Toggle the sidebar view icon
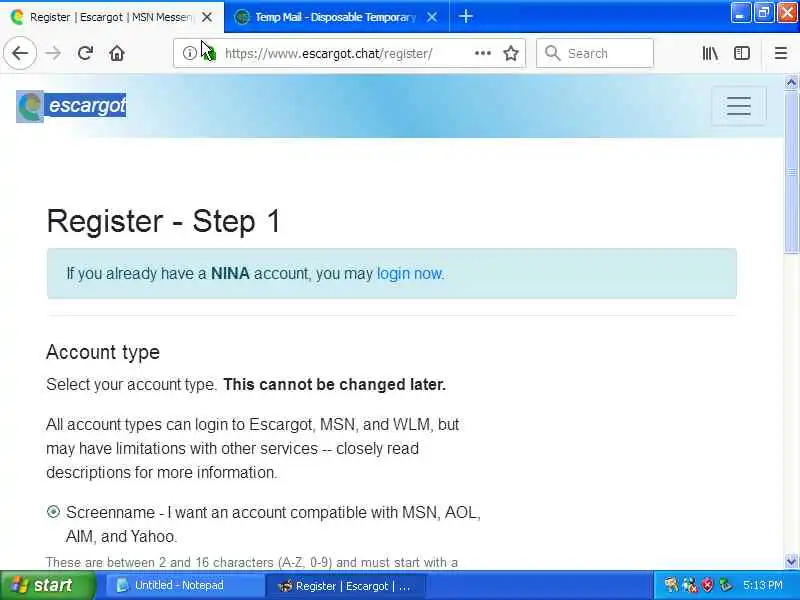Viewport: 800px width, 600px height. pos(741,53)
